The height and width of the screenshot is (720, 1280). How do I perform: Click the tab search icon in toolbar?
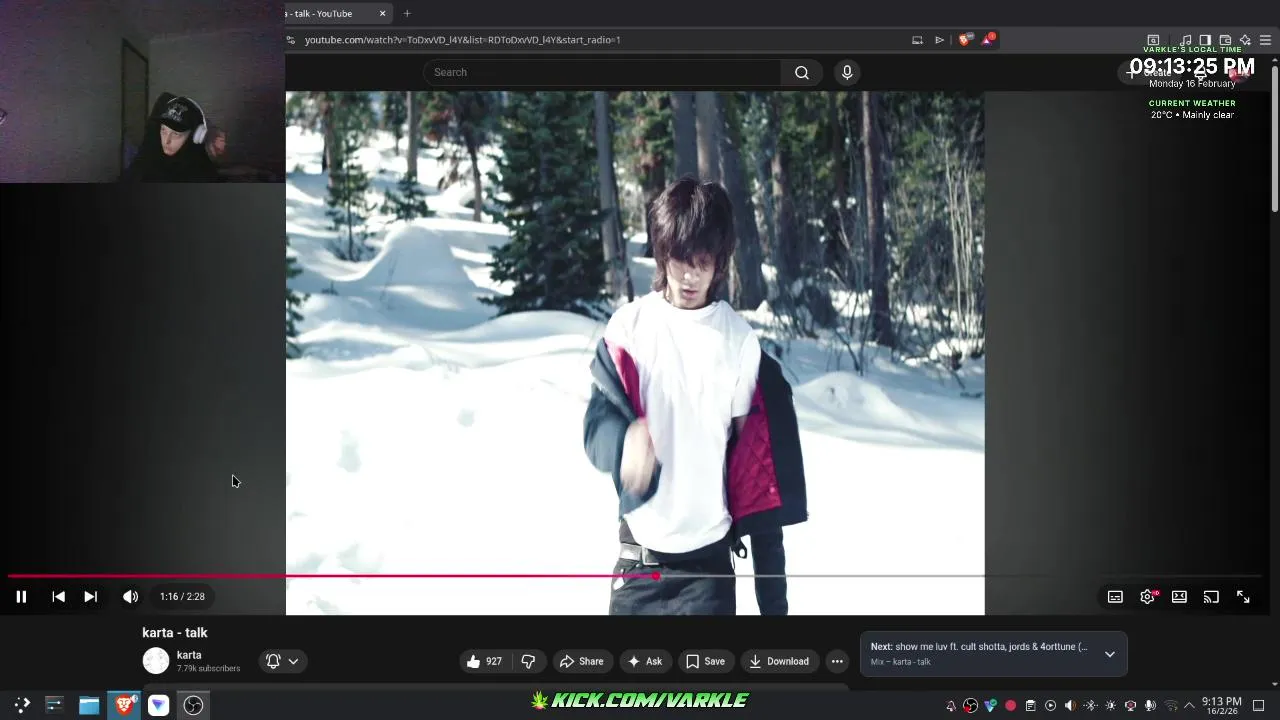tap(1153, 40)
